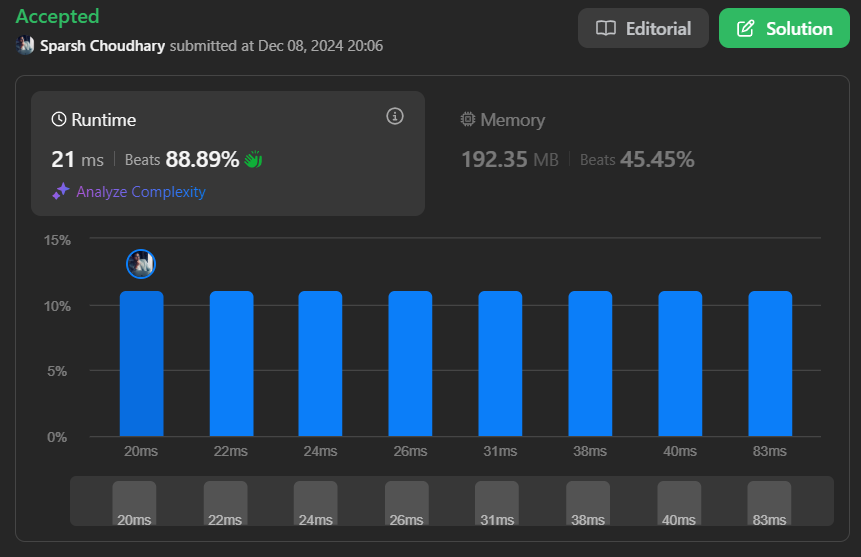The height and width of the screenshot is (557, 861).
Task: Click the book icon in Editorial button
Action: coord(605,28)
